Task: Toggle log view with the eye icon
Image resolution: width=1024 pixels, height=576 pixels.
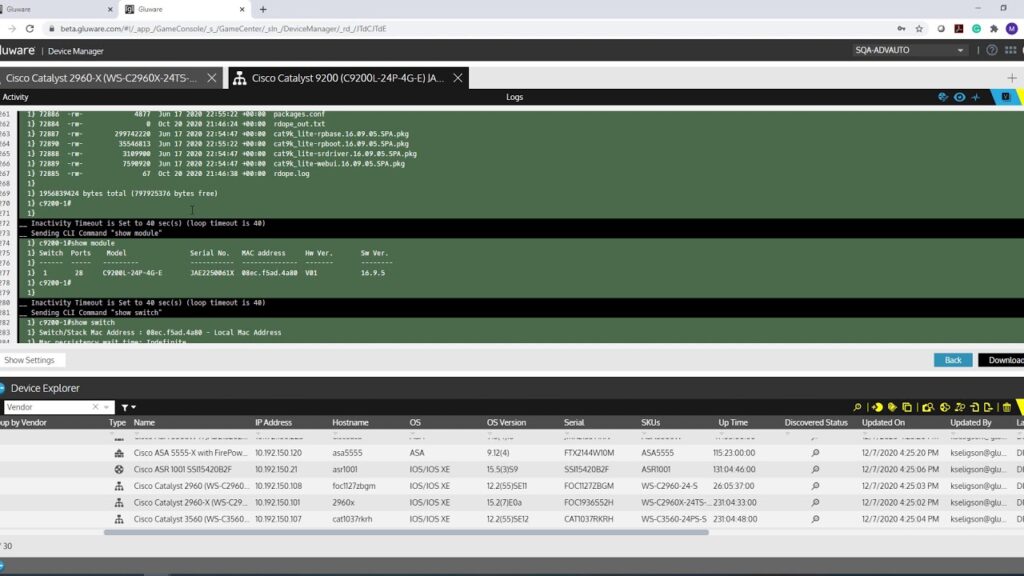Action: [959, 97]
